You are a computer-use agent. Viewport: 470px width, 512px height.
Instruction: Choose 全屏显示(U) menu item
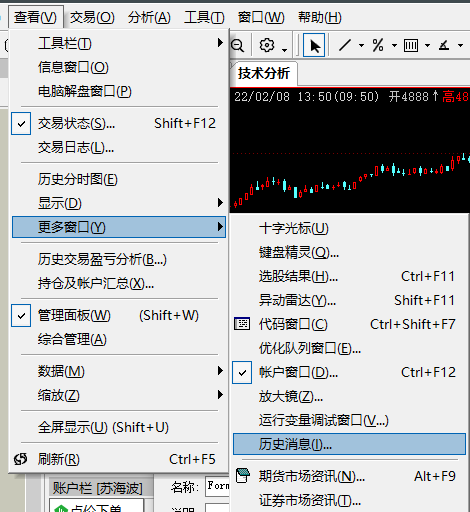(119, 427)
